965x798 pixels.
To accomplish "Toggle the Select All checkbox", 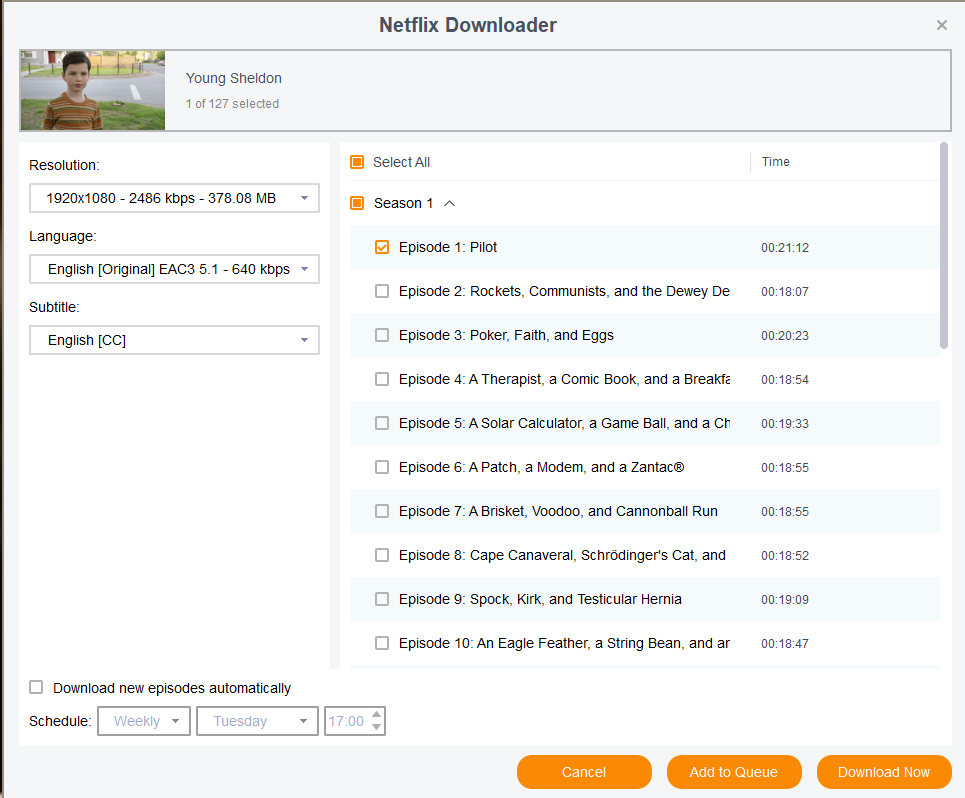I will point(357,162).
